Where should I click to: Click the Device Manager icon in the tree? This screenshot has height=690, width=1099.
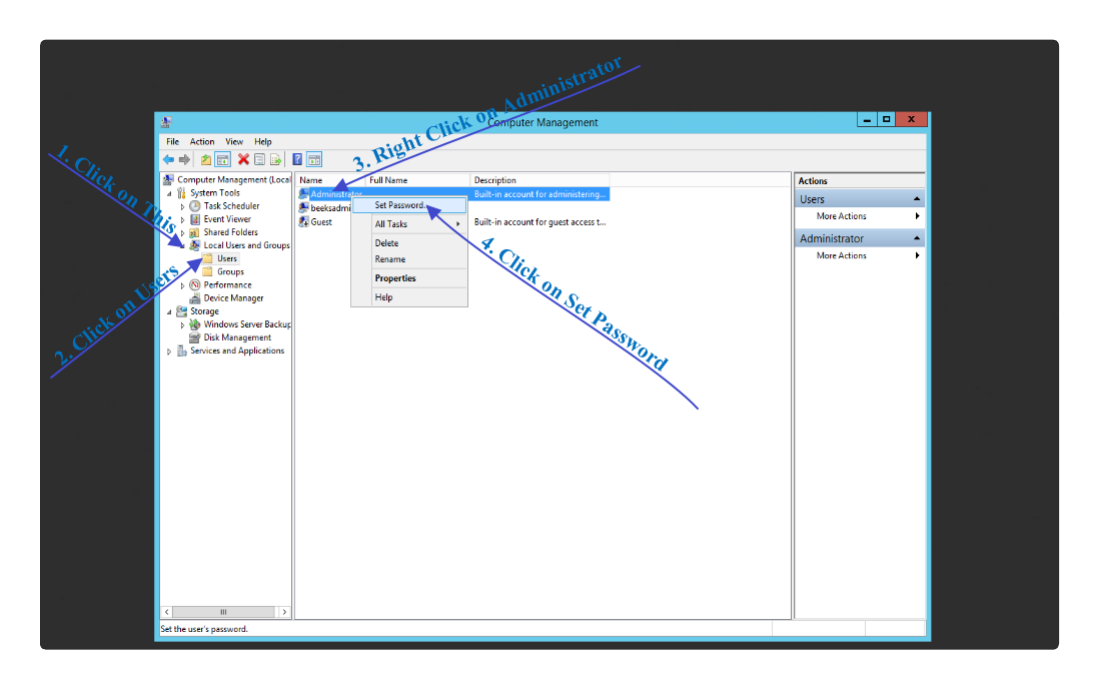[x=195, y=298]
